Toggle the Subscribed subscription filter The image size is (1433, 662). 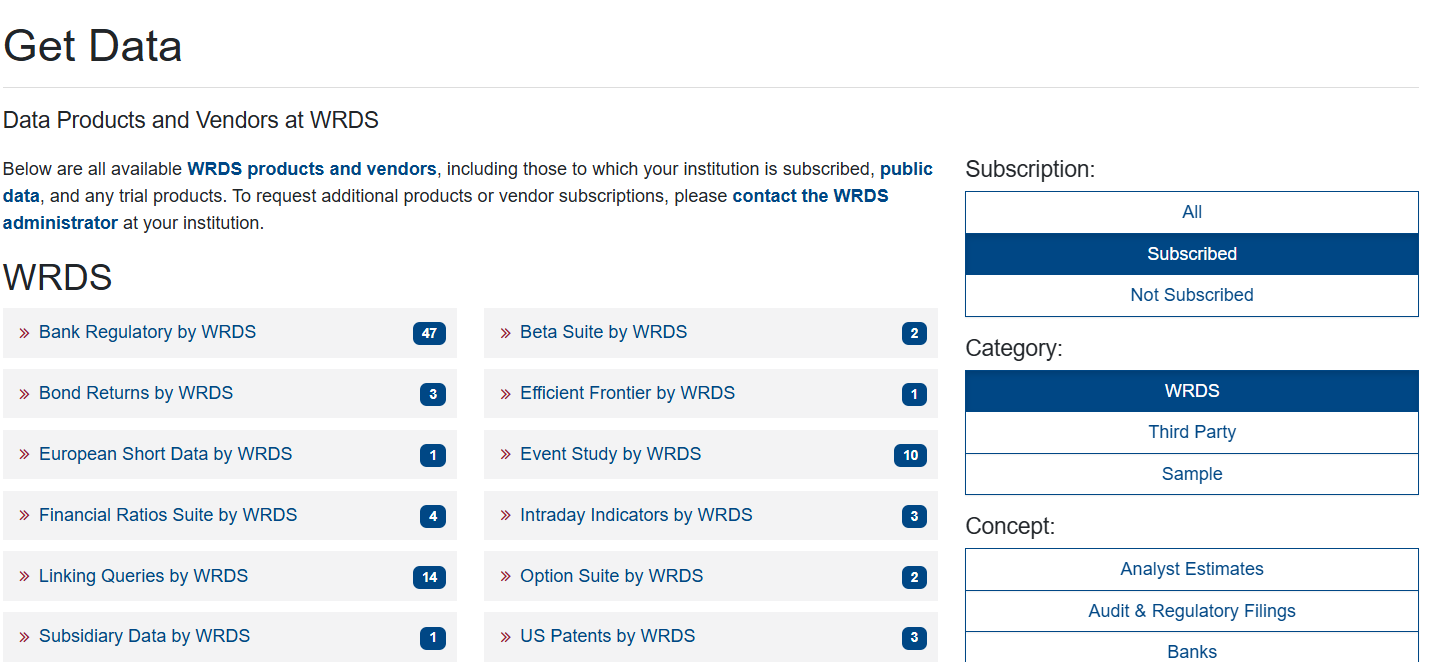pyautogui.click(x=1191, y=254)
